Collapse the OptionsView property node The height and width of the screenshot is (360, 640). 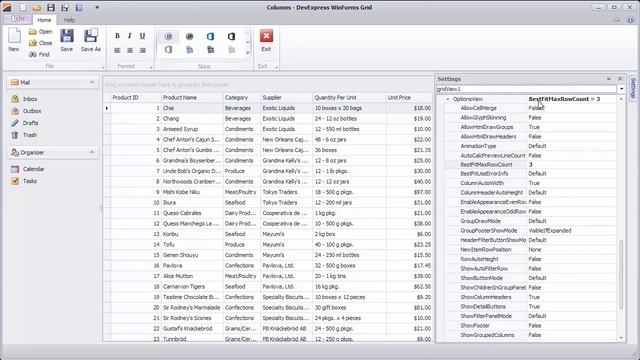click(x=448, y=99)
